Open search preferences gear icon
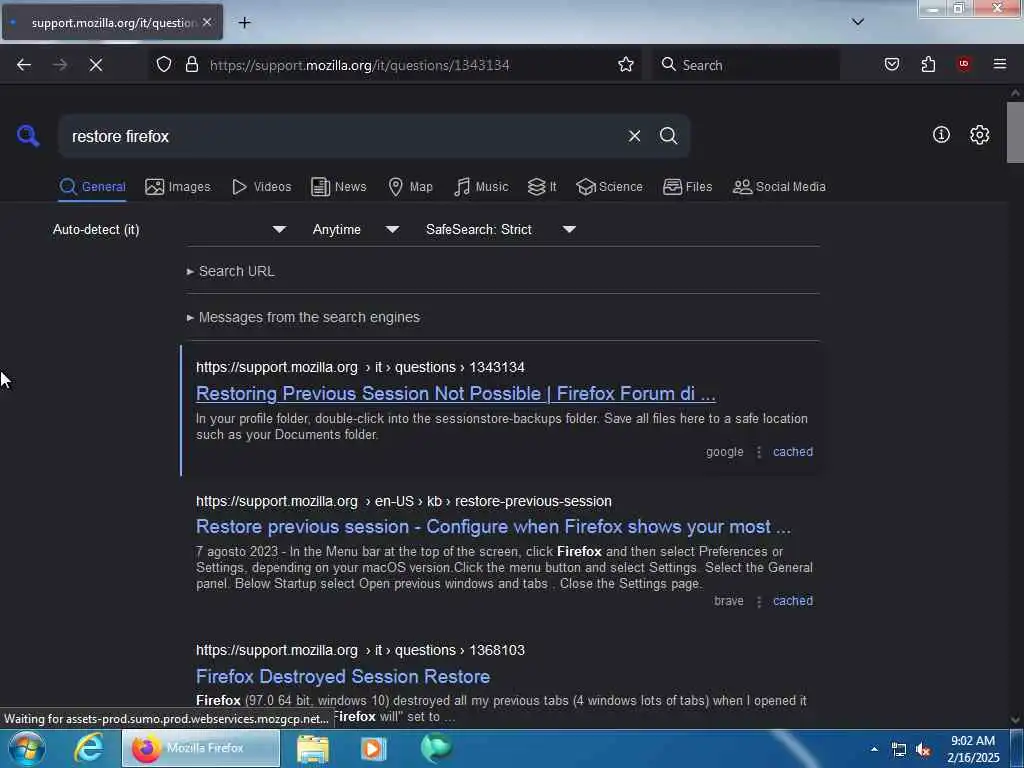This screenshot has width=1024, height=768. [x=979, y=135]
